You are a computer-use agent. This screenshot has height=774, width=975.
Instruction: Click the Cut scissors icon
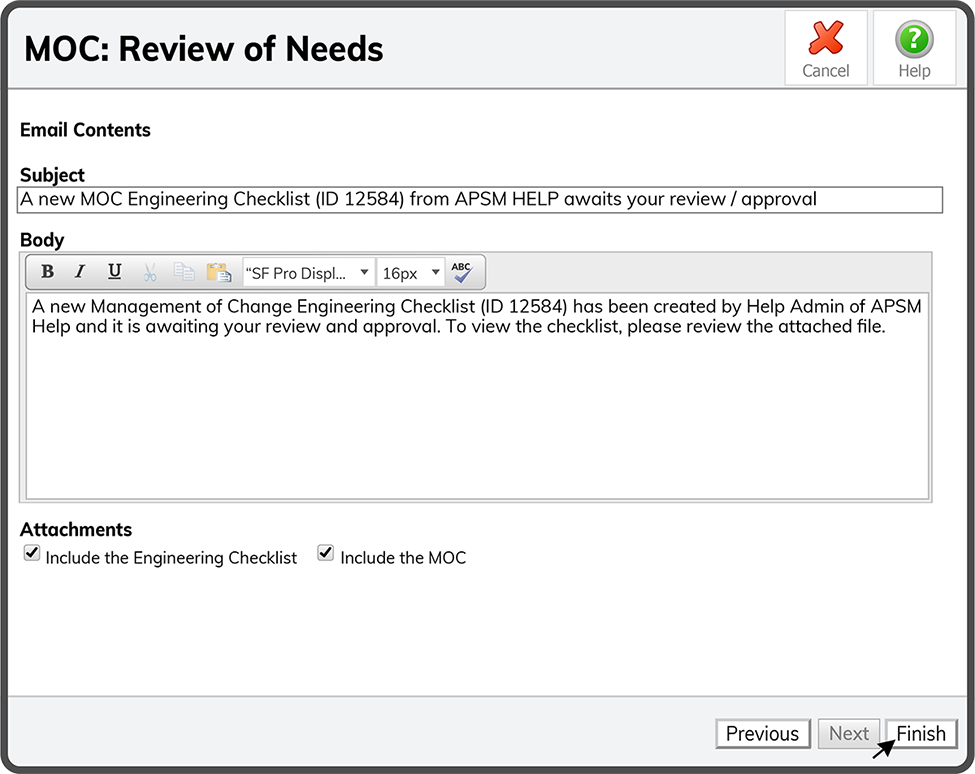[x=150, y=272]
